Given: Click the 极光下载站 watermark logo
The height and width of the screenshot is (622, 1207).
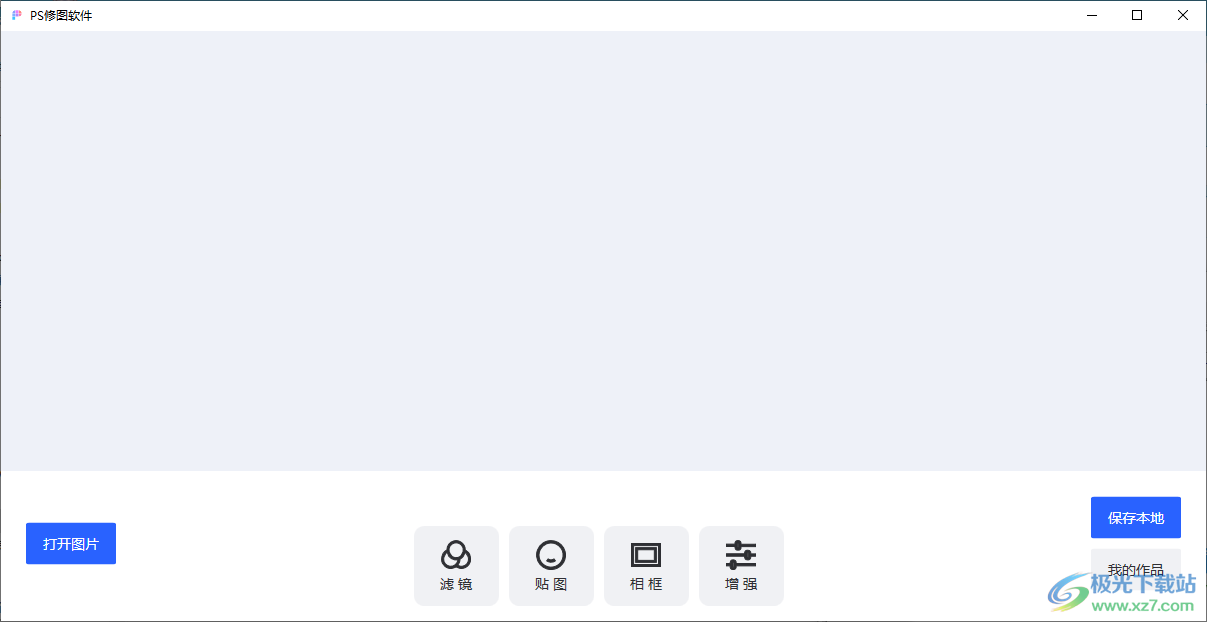Looking at the screenshot, I should click(1067, 591).
